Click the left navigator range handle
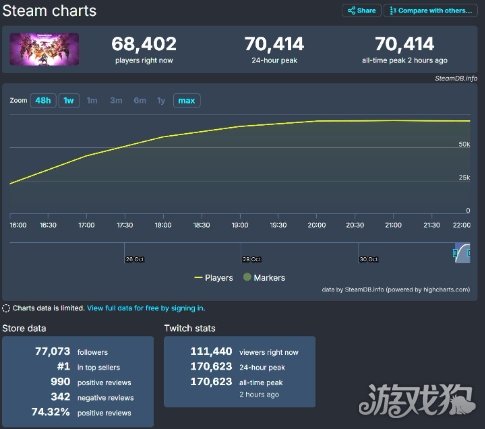Image resolution: width=485 pixels, height=429 pixels. point(455,253)
